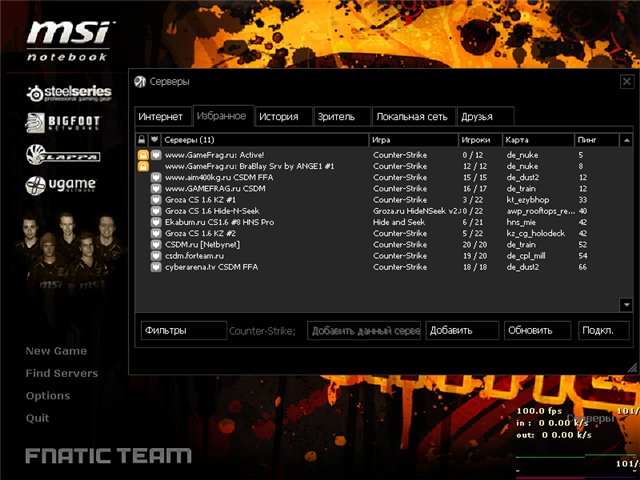Switch to the Интернет tab
Screen dimensions: 640x480
[x=161, y=117]
